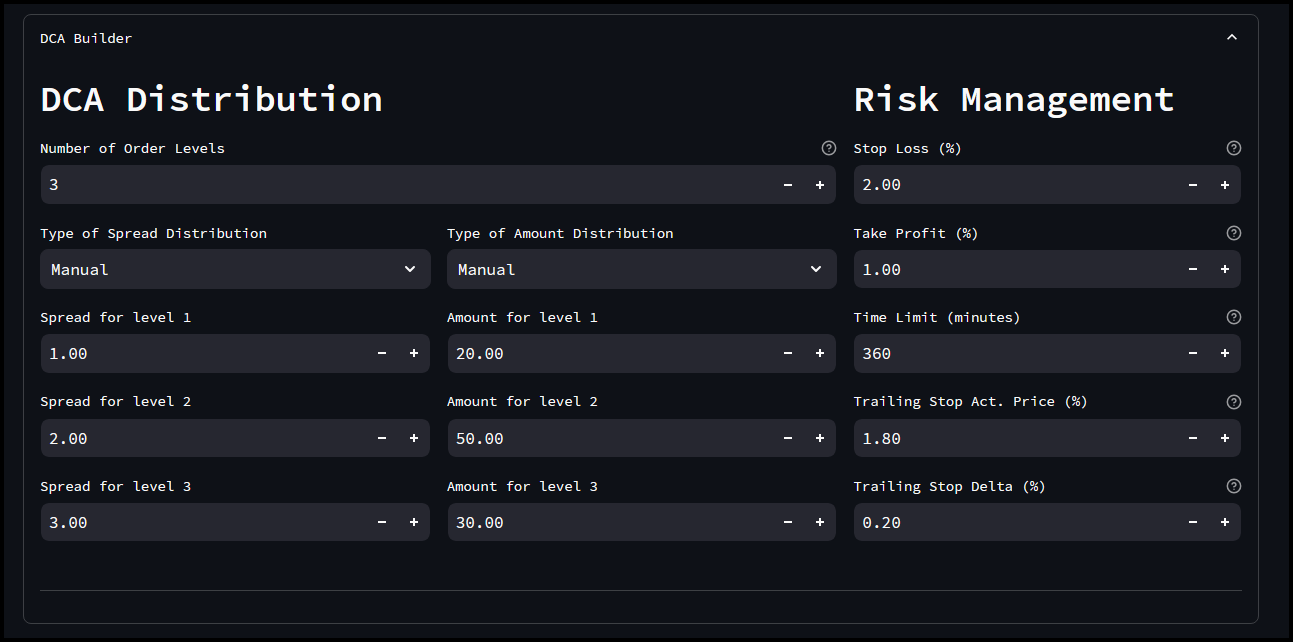This screenshot has width=1293, height=642.
Task: View the Take Profit help tooltip
Action: (x=1233, y=232)
